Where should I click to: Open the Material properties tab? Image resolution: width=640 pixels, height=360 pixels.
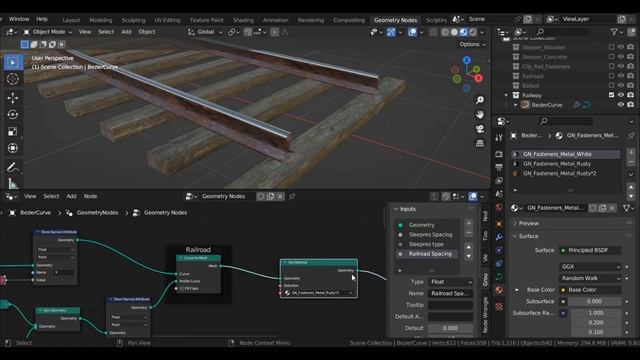[x=499, y=290]
